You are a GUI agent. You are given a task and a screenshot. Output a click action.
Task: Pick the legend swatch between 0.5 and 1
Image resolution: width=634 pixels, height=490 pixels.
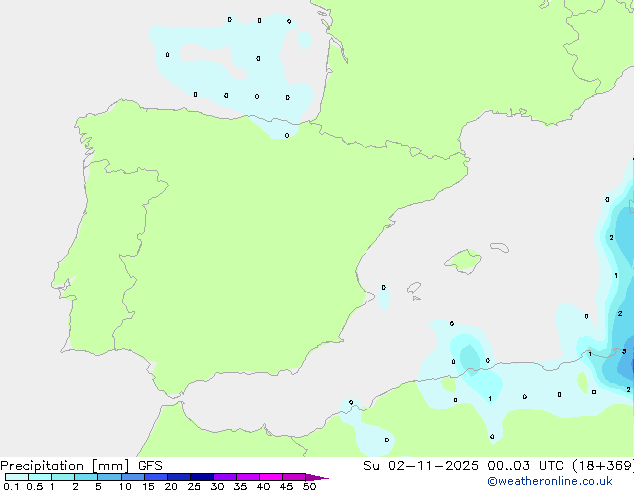[40, 477]
